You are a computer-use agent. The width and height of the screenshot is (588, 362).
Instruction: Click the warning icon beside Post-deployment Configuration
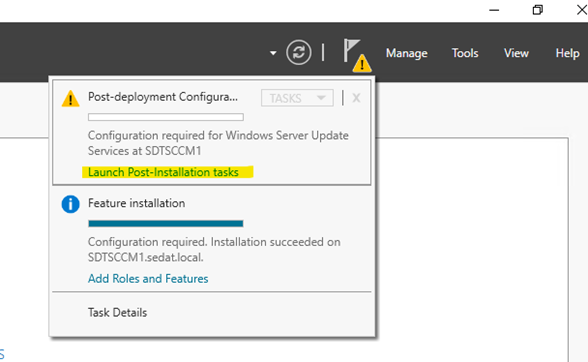70,99
